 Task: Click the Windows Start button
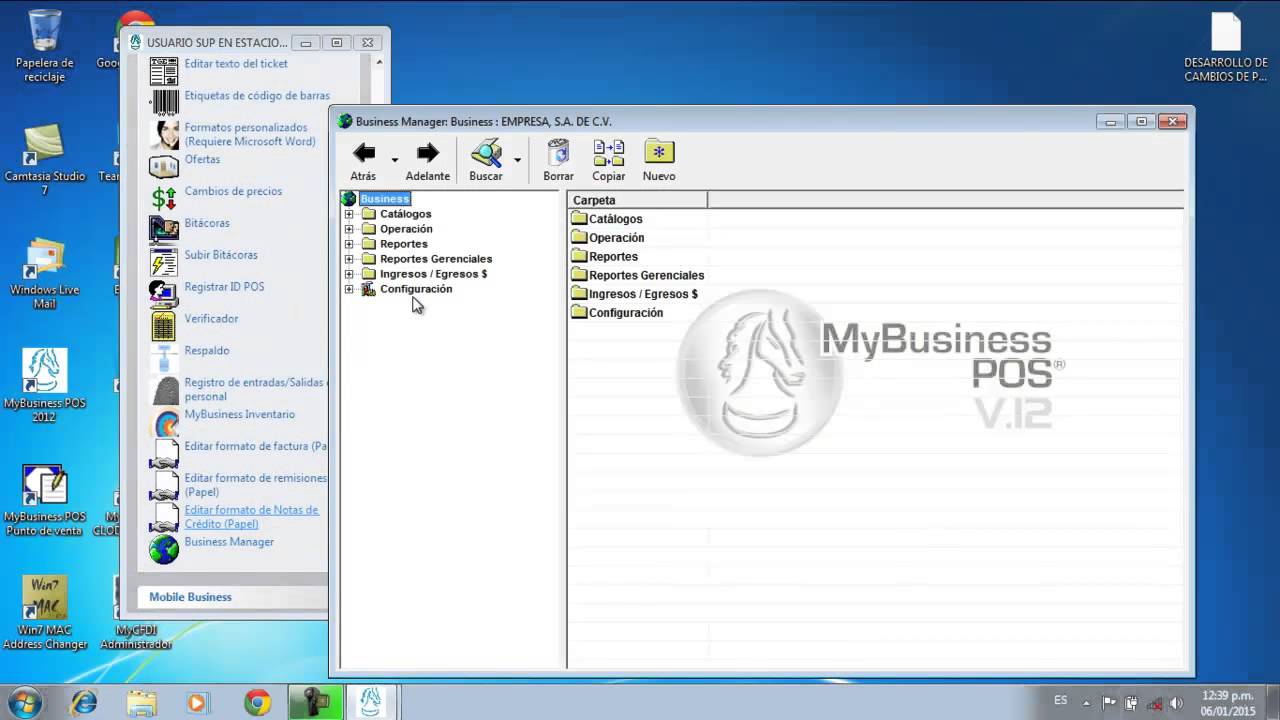tap(23, 702)
